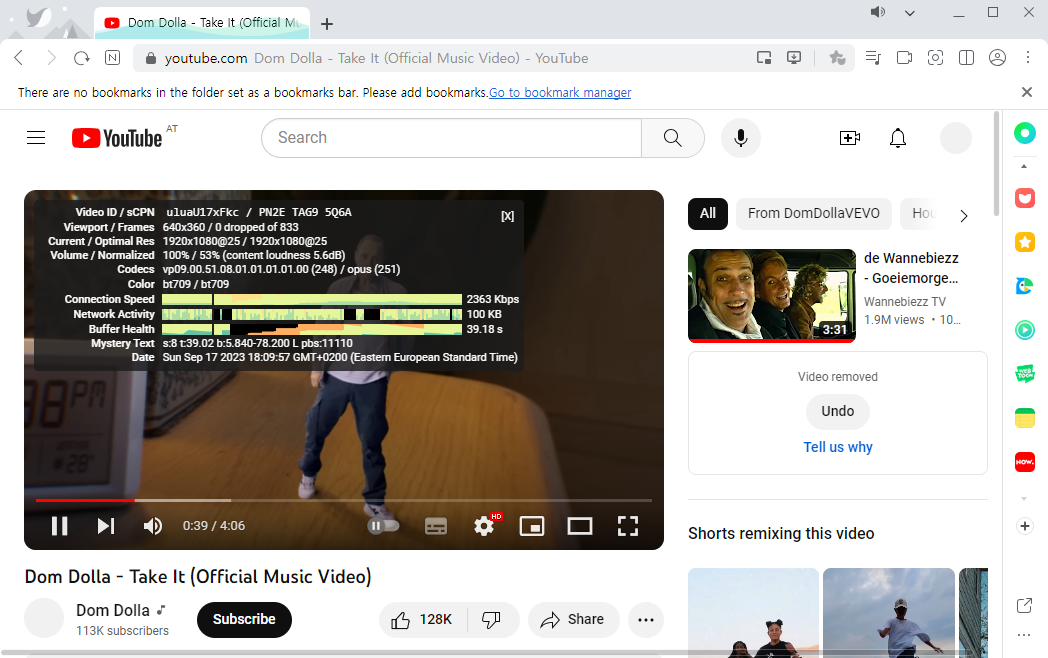Expand the tab list chevron in title bar

pyautogui.click(x=910, y=13)
